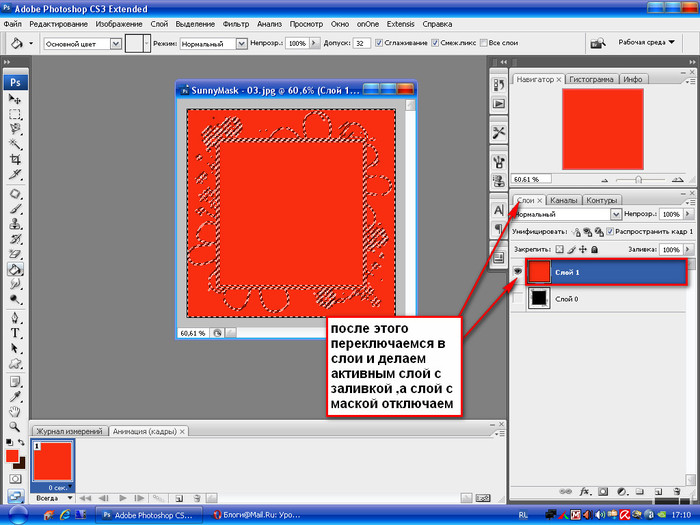Select the Crop tool

[x=15, y=159]
